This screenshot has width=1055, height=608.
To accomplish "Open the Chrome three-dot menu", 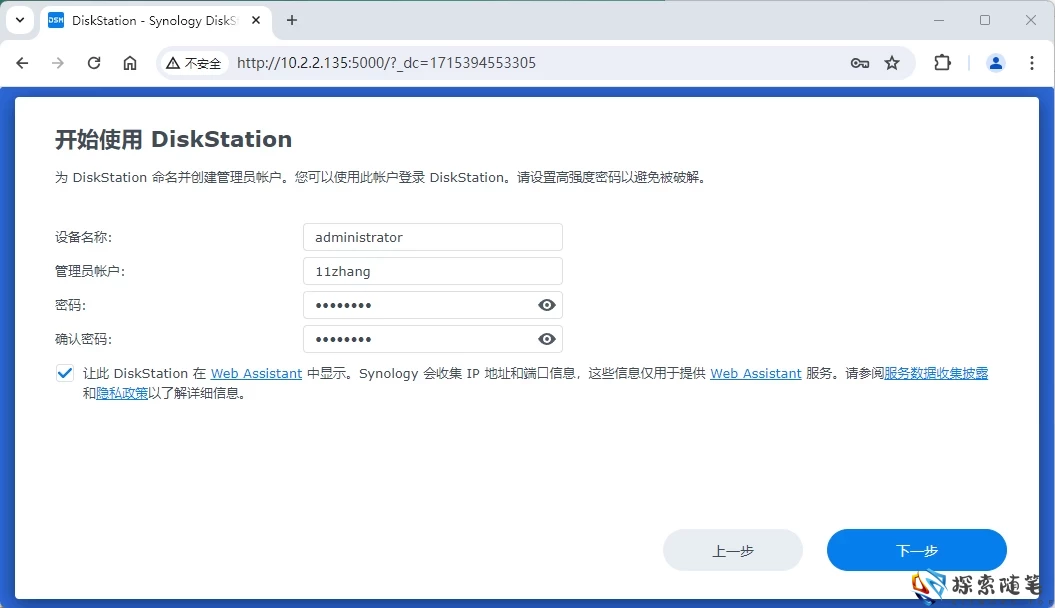I will click(x=1032, y=62).
